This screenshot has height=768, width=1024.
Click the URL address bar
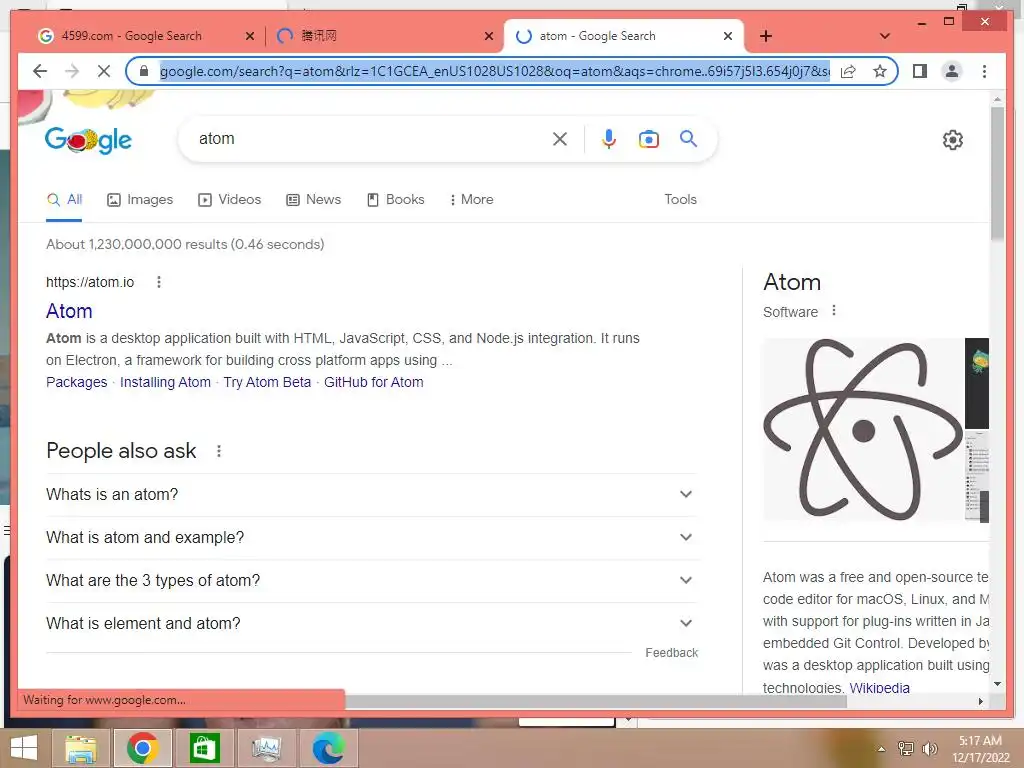coord(495,71)
